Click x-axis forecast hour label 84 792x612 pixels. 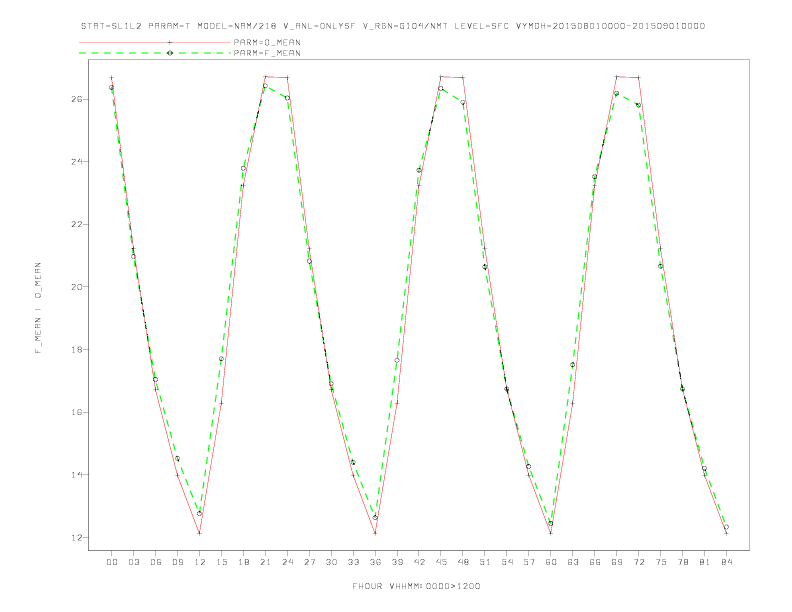(x=726, y=562)
